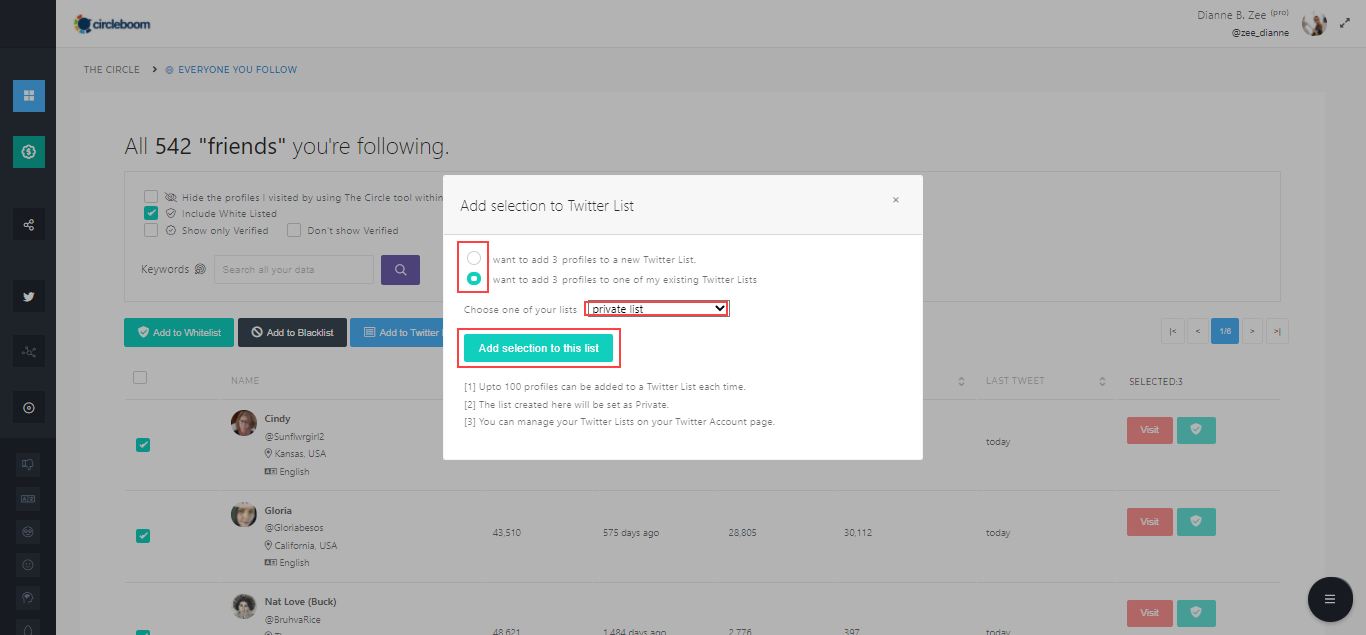Screen dimensions: 1366x635
Task: Click Gloria's 43,510 count cell
Action: click(x=507, y=533)
